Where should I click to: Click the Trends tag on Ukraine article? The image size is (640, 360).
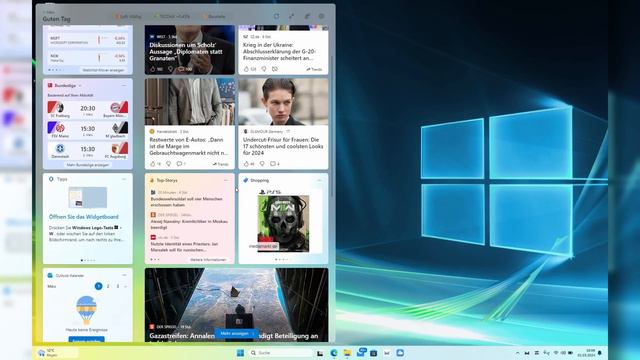[314, 69]
